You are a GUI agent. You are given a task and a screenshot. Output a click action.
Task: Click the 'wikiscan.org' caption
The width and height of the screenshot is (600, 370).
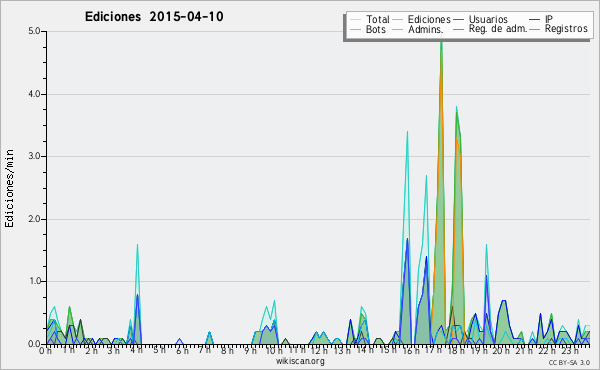[x=300, y=361]
